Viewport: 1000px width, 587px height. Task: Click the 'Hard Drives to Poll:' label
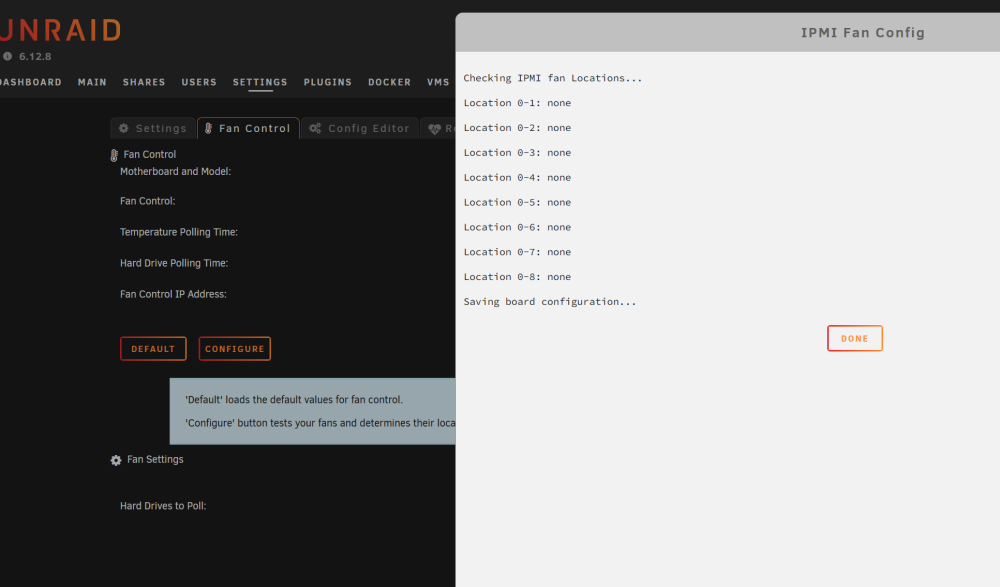click(x=163, y=506)
